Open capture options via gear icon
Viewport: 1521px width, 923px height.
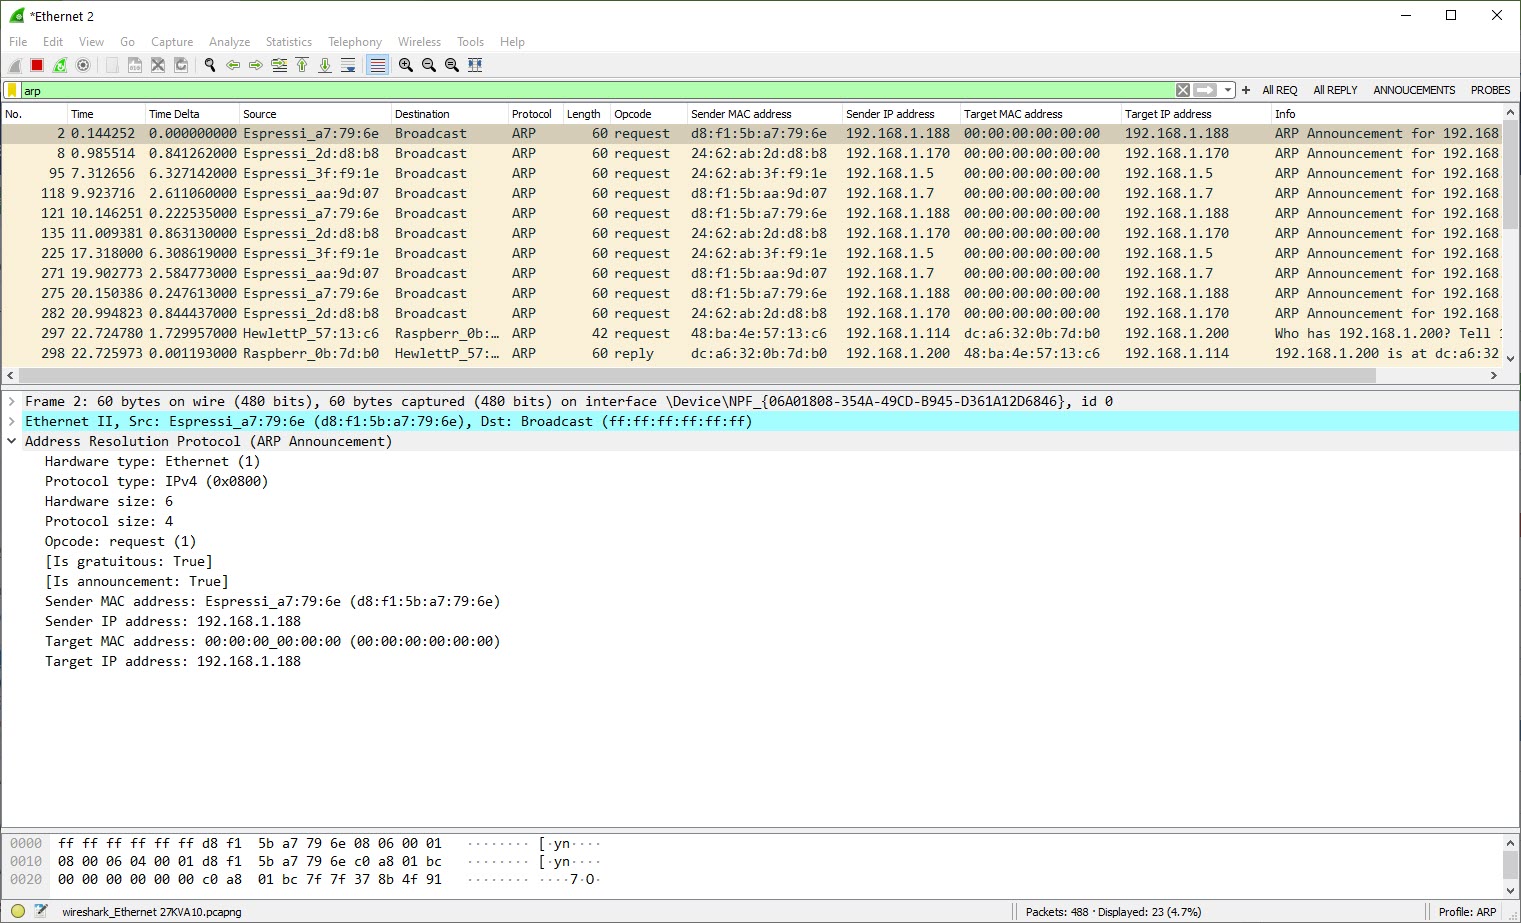click(x=83, y=65)
